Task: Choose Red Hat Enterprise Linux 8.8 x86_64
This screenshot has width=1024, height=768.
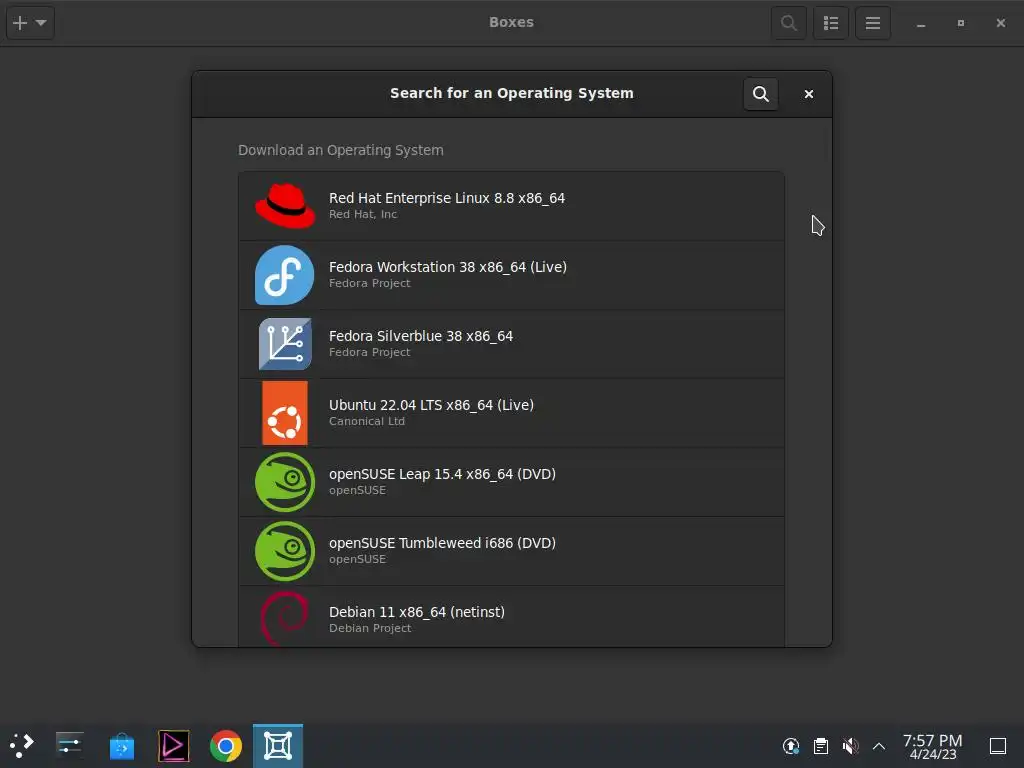Action: 511,206
